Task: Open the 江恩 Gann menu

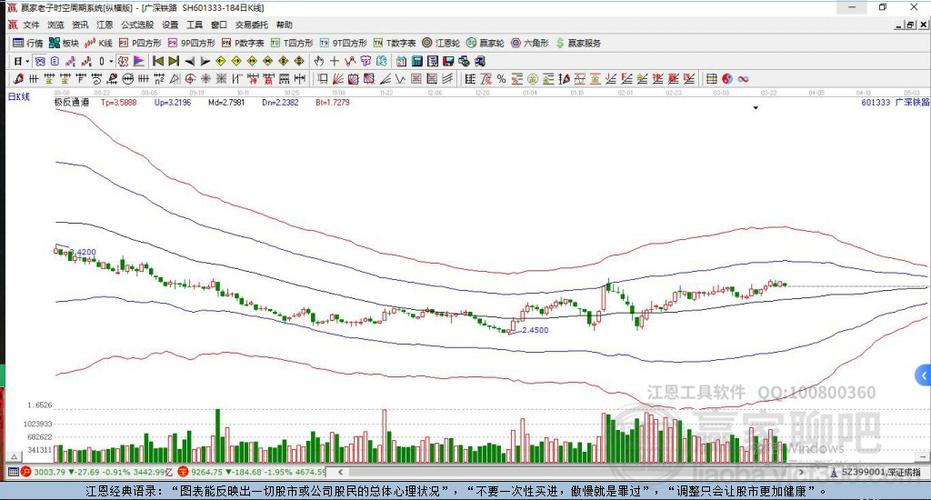Action: (105, 24)
